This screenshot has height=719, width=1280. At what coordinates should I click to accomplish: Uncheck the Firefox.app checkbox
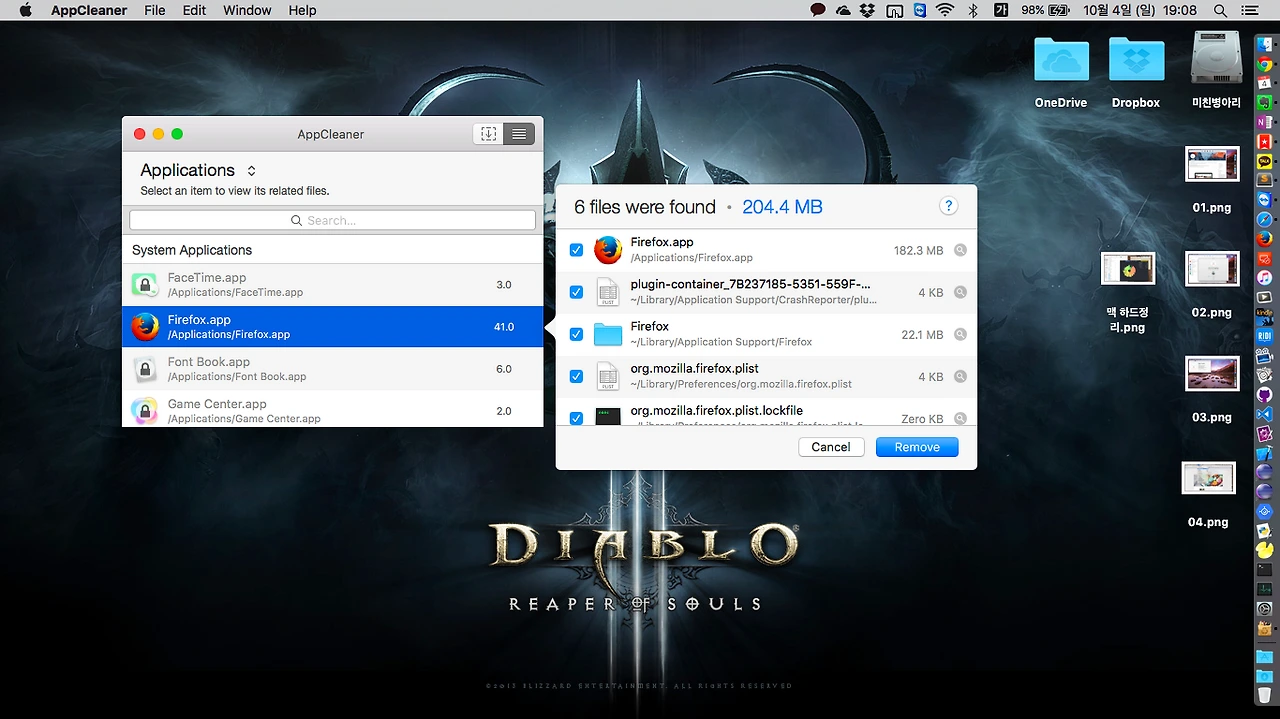point(576,250)
